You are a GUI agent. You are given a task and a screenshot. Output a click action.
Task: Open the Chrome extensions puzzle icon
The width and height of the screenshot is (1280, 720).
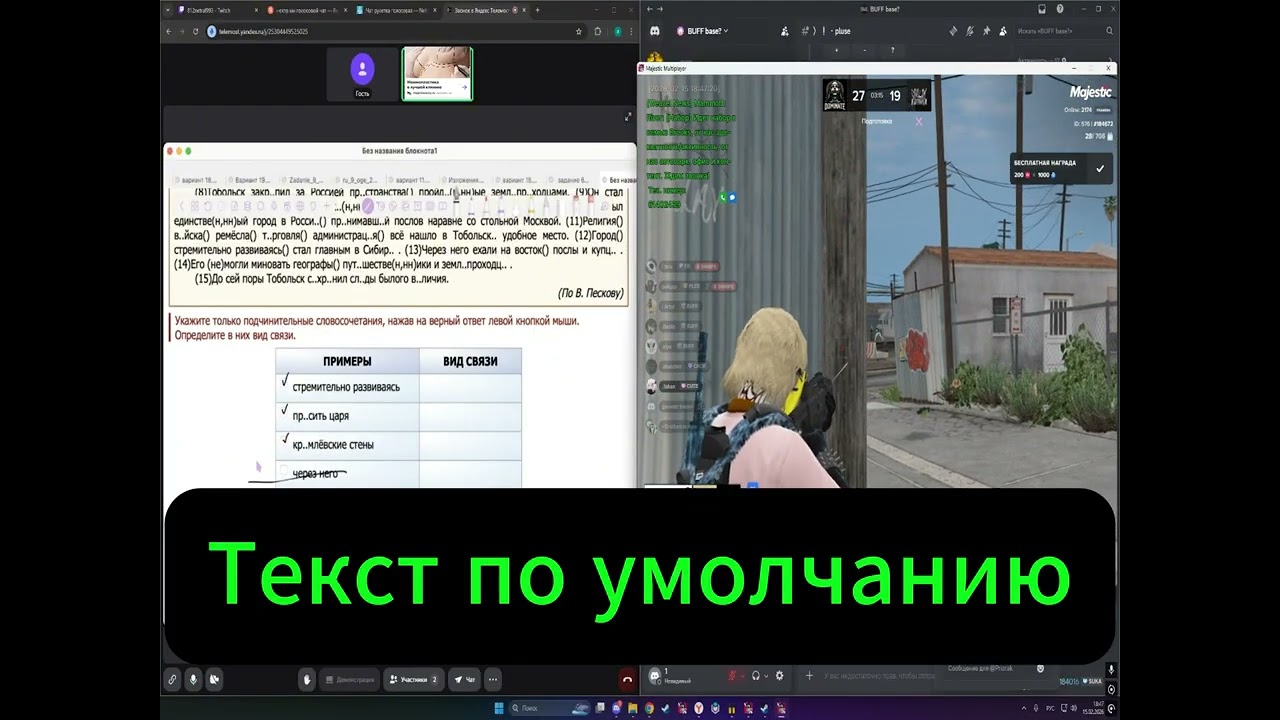pyautogui.click(x=598, y=31)
